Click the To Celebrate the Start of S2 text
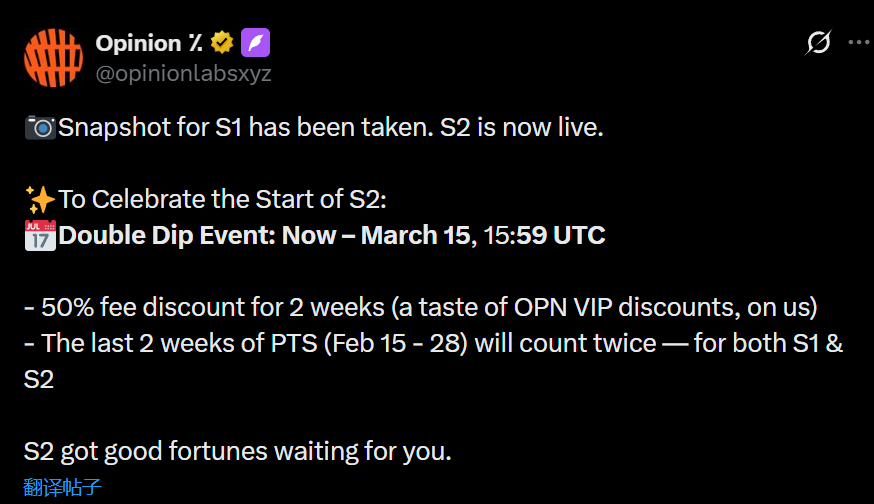Image resolution: width=874 pixels, height=504 pixels. tap(222, 199)
